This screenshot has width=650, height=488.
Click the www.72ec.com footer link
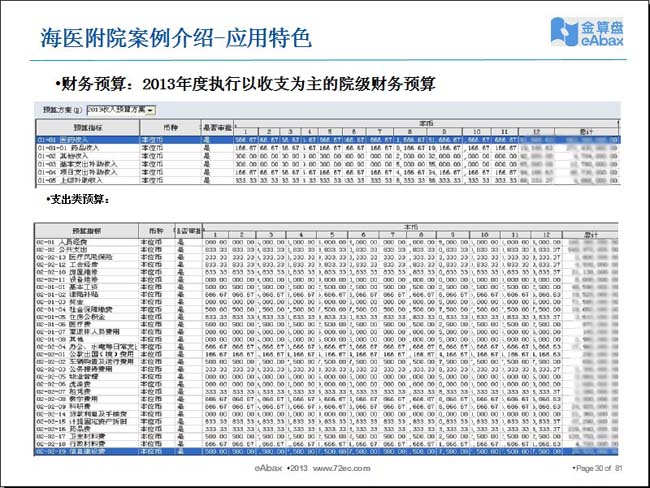(x=342, y=468)
